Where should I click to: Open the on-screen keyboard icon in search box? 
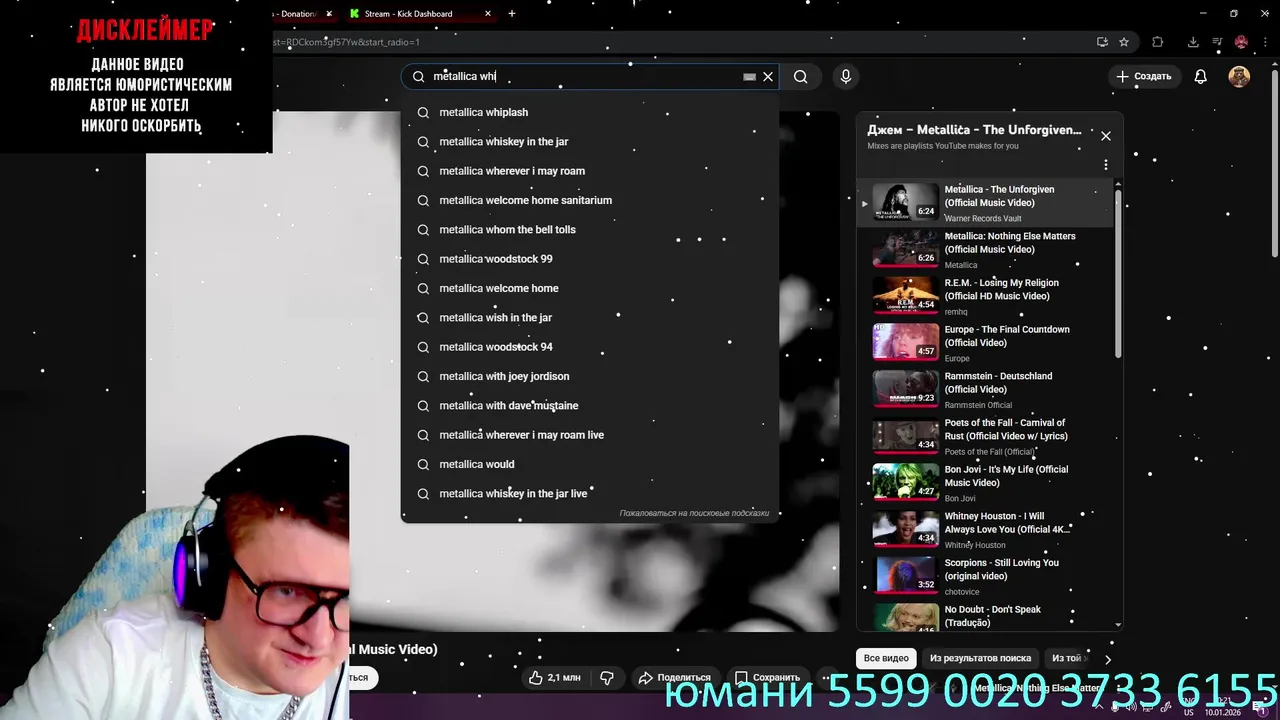click(x=749, y=77)
